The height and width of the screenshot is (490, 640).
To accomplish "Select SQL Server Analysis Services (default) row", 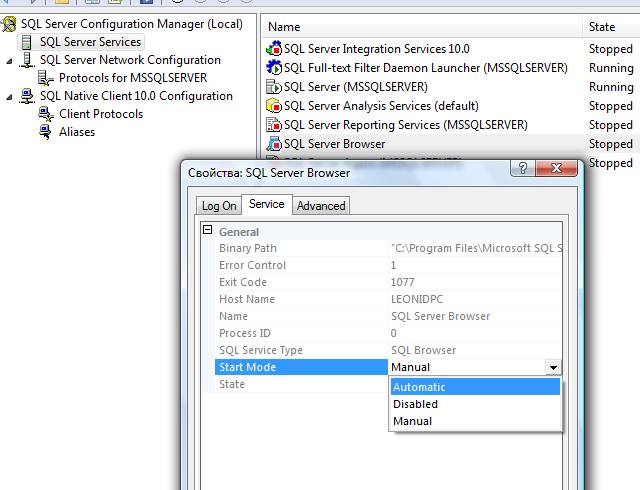I will [381, 106].
